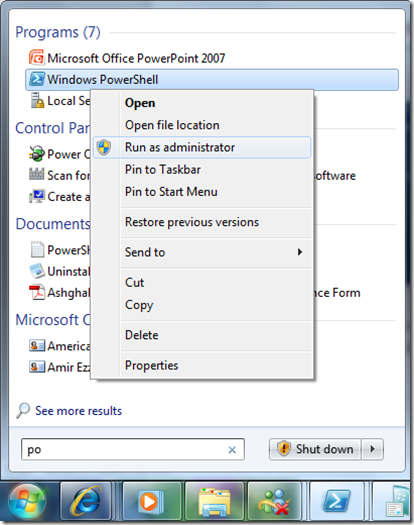
Task: Open Windows Explorer folder in taskbar
Action: 214,502
